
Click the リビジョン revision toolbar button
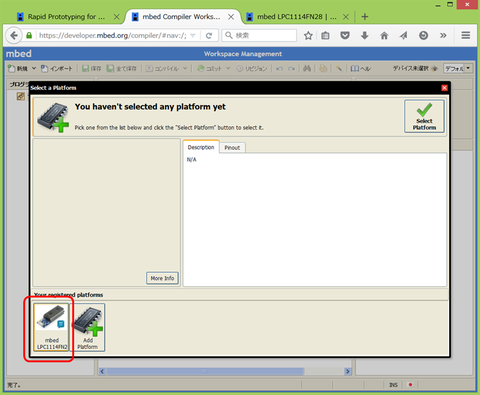(x=252, y=68)
